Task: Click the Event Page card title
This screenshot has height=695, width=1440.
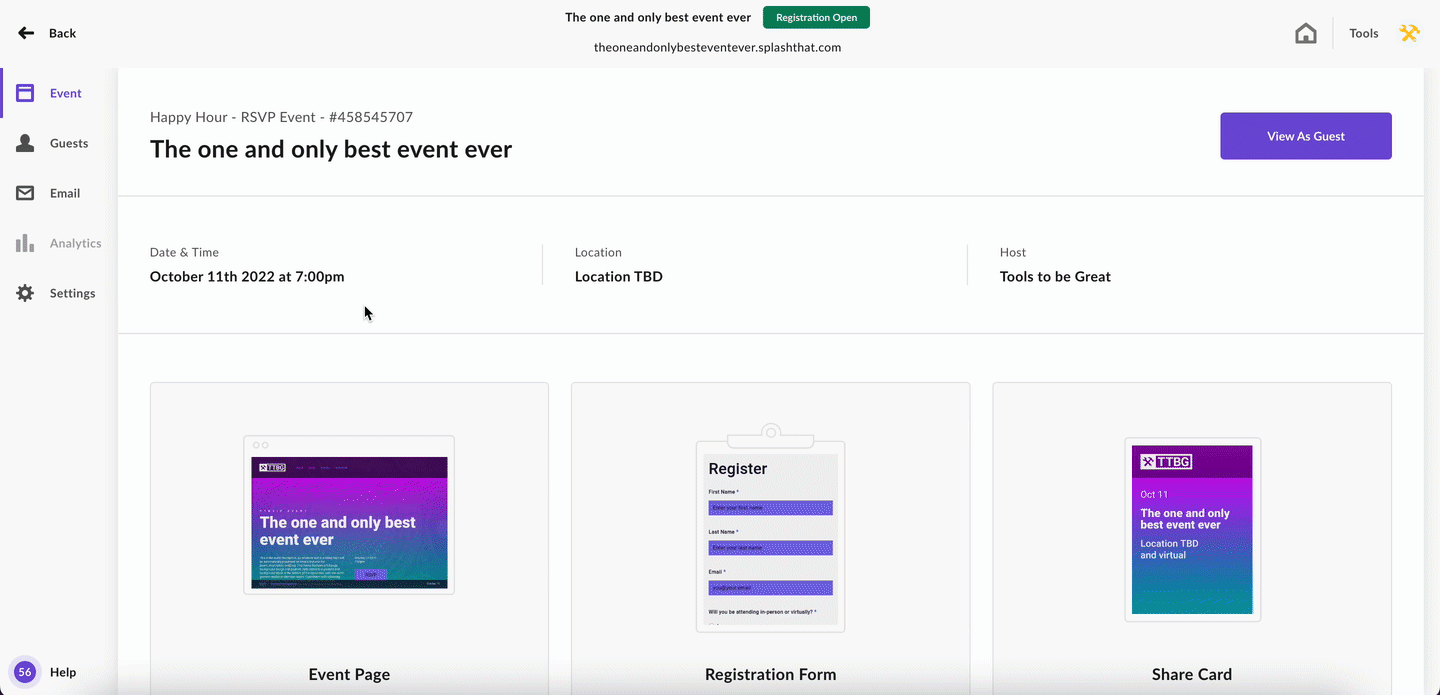Action: coord(349,674)
